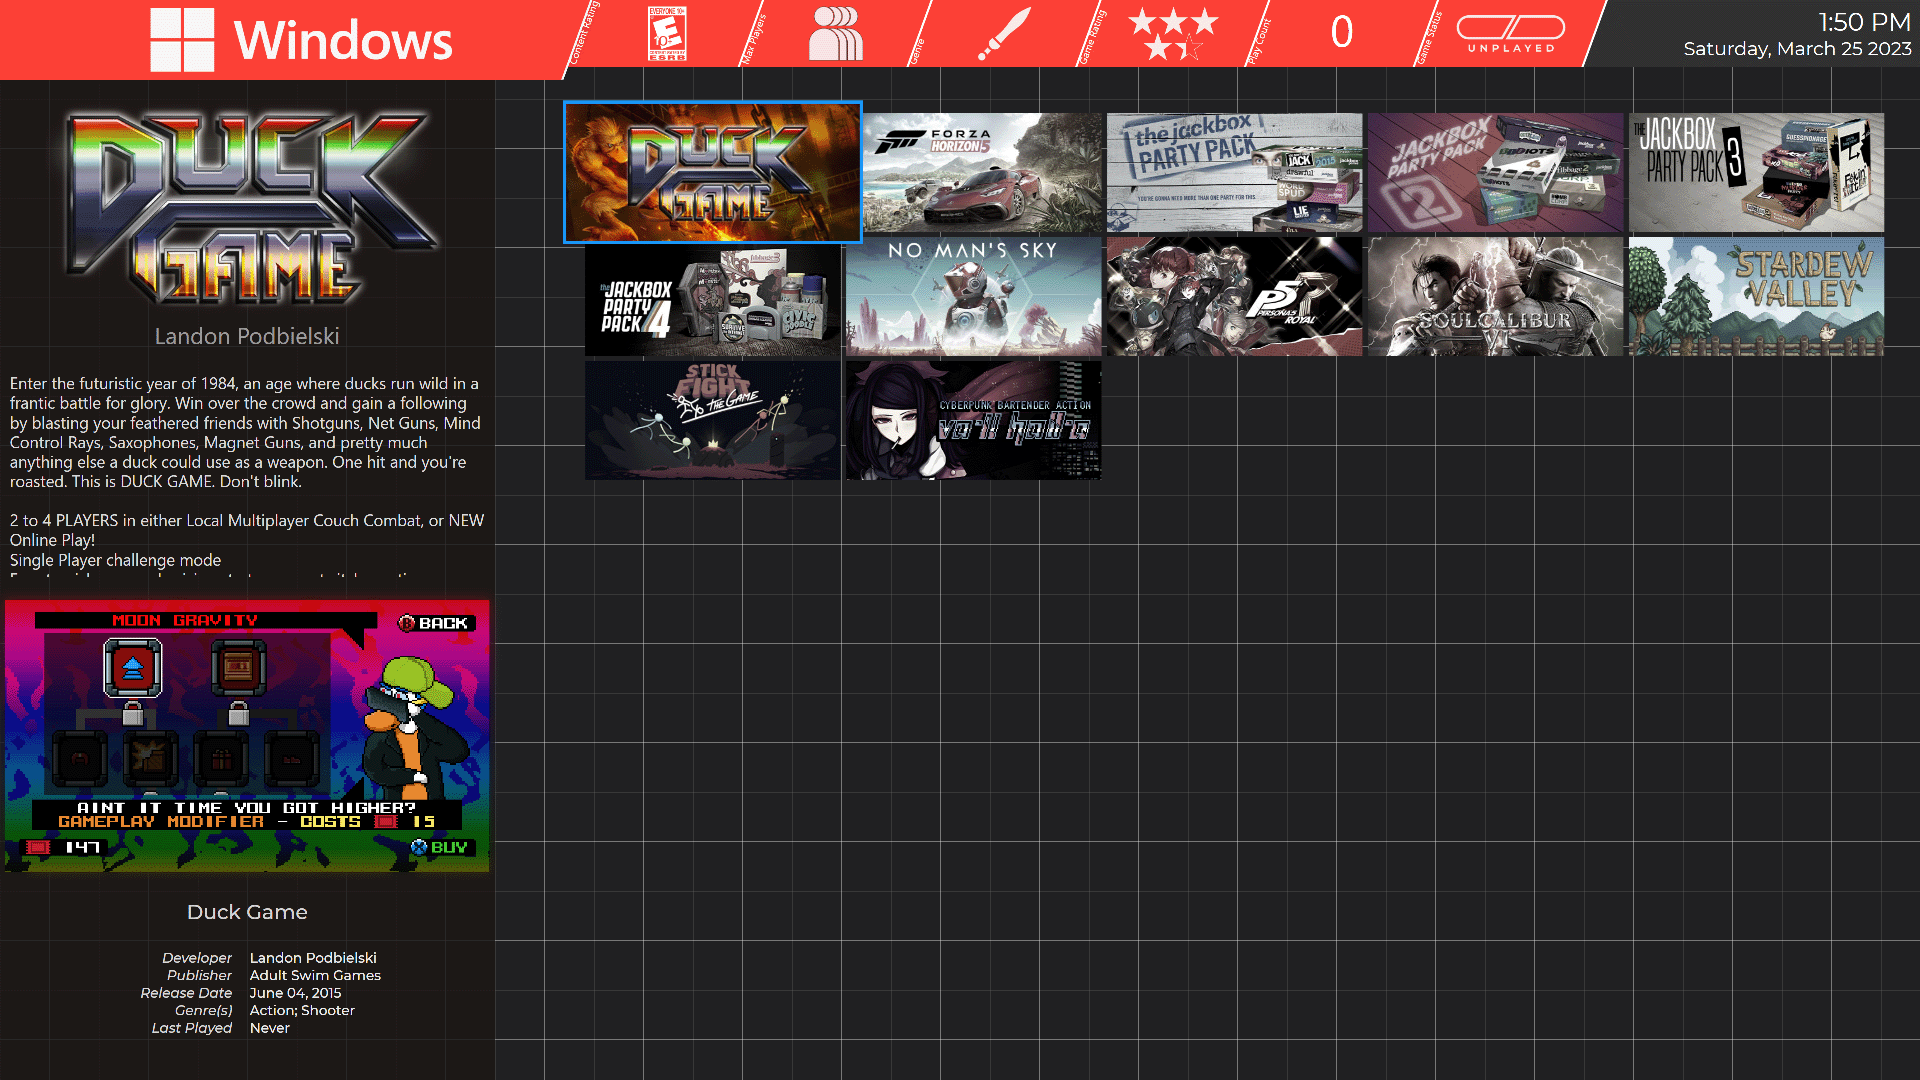Click the Duck Game title below screenshot
The image size is (1920, 1080).
(x=247, y=912)
